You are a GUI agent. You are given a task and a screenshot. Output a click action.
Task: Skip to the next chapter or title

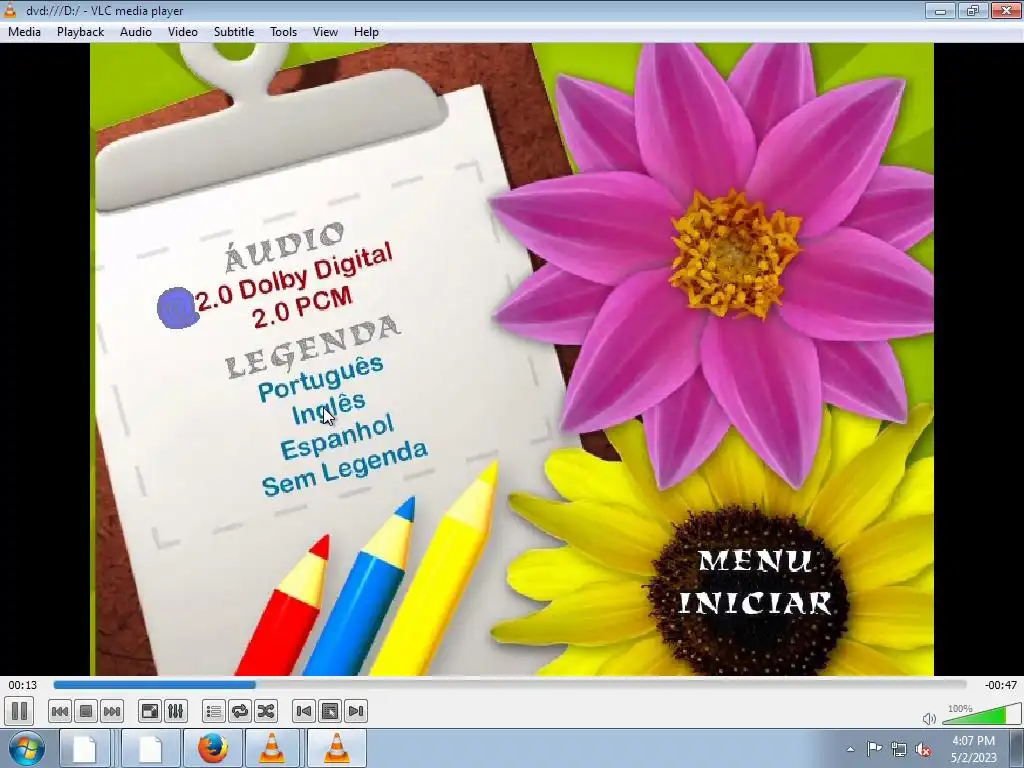pos(112,711)
